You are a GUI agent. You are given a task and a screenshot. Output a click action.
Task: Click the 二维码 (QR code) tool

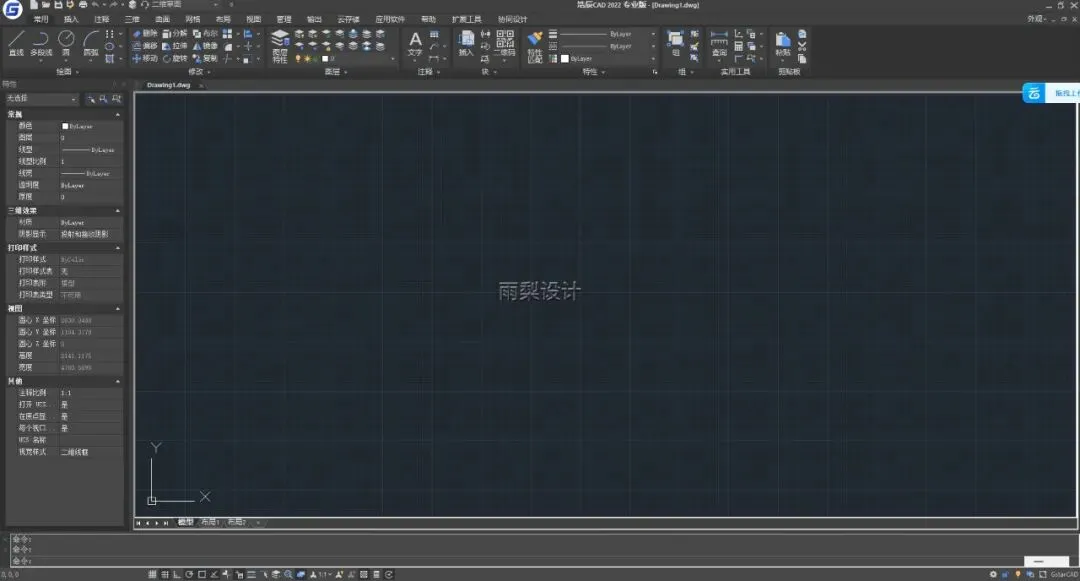click(505, 43)
